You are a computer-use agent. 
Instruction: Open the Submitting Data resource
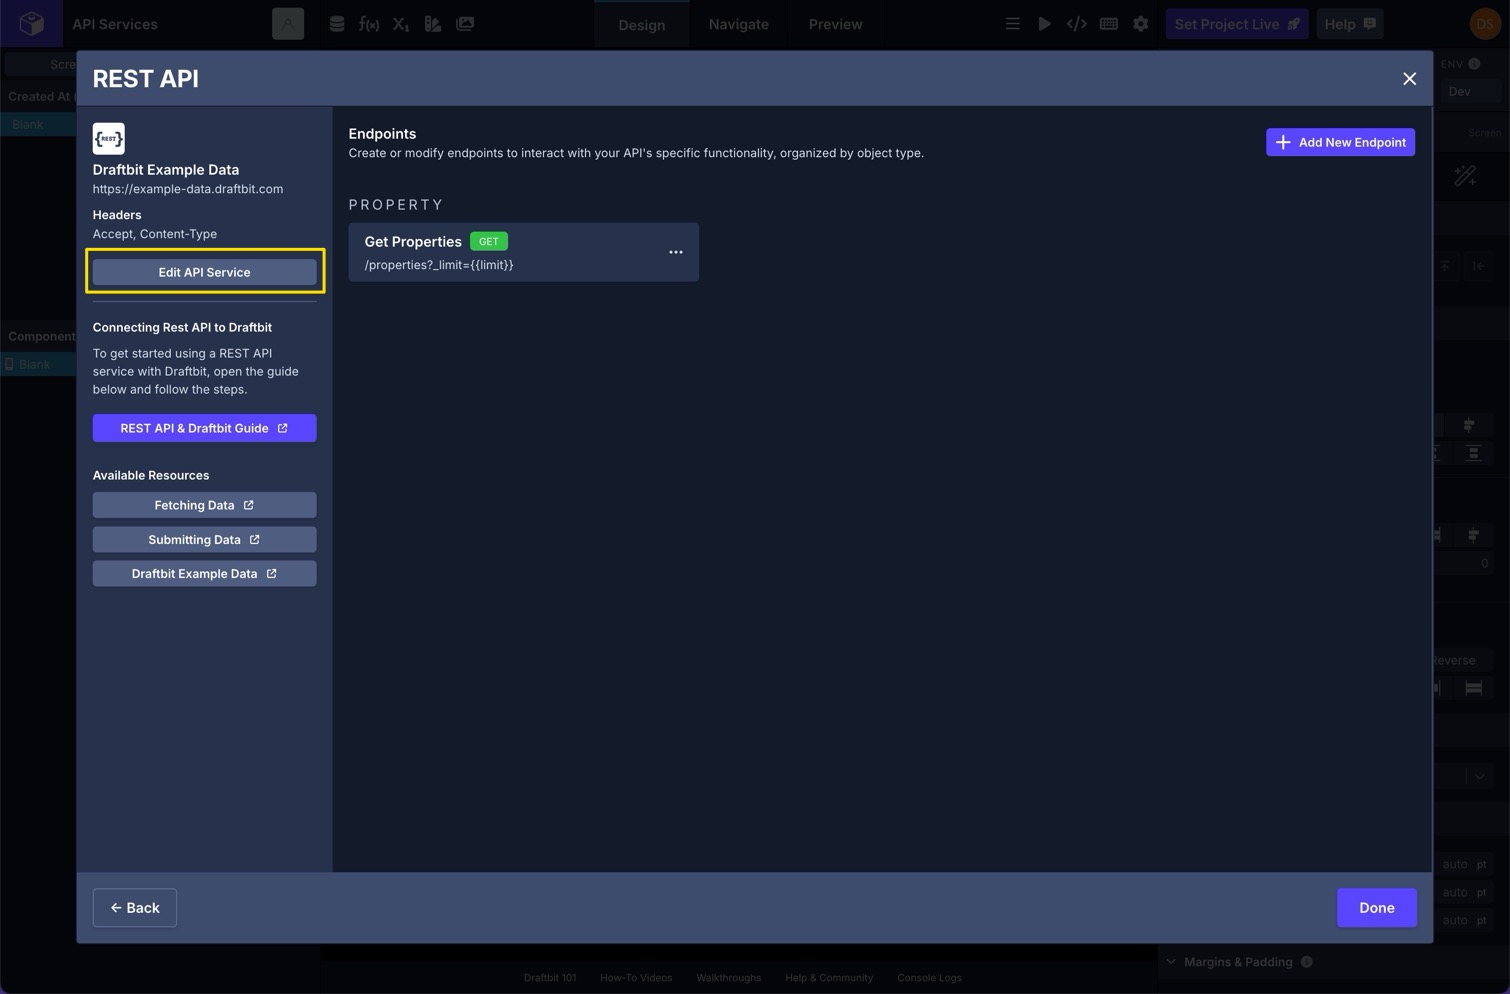coord(204,539)
